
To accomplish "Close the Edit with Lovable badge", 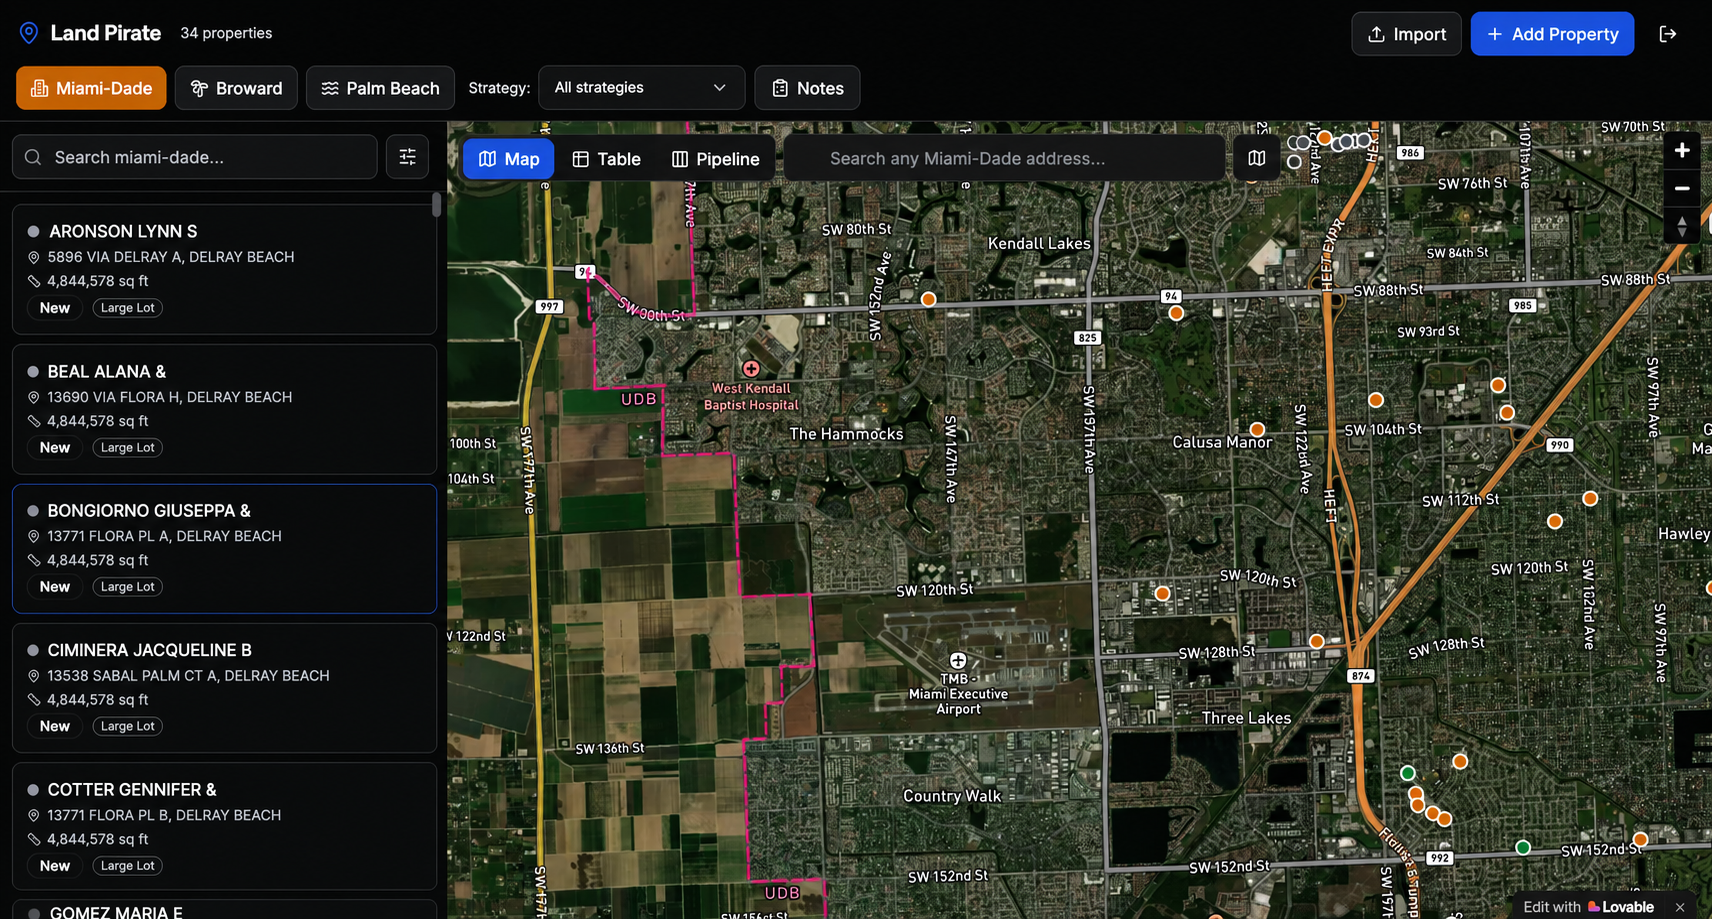I will [1680, 907].
